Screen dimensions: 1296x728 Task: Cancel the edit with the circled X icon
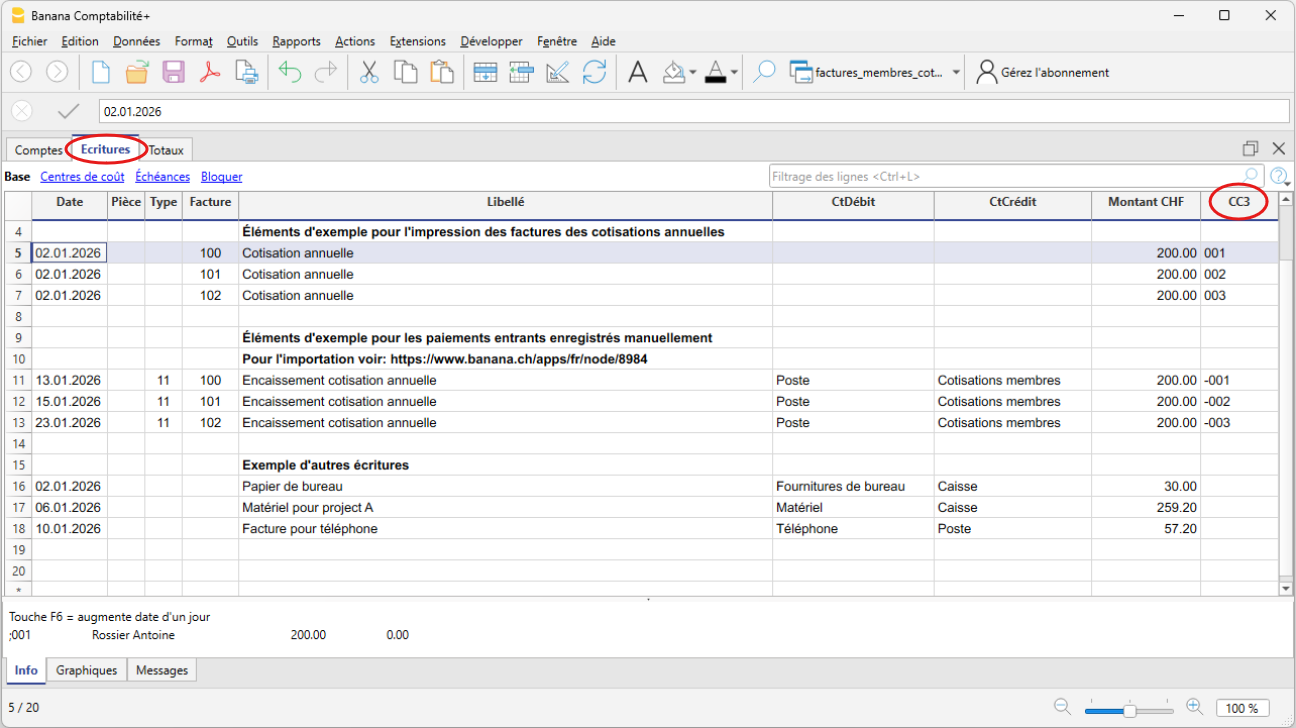click(x=22, y=111)
